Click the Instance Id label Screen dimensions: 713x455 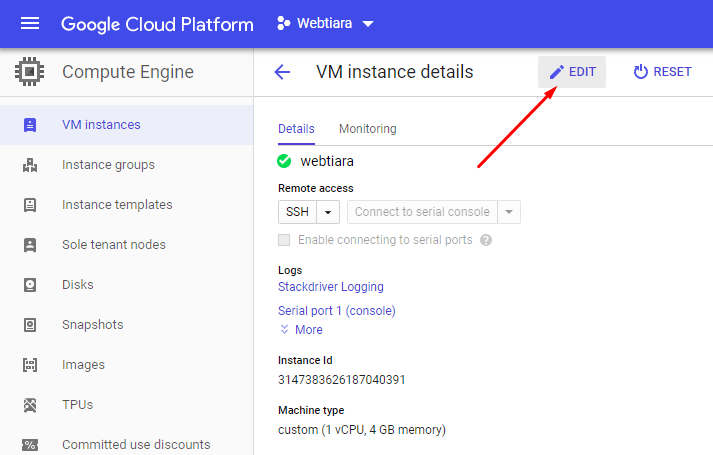(x=305, y=360)
